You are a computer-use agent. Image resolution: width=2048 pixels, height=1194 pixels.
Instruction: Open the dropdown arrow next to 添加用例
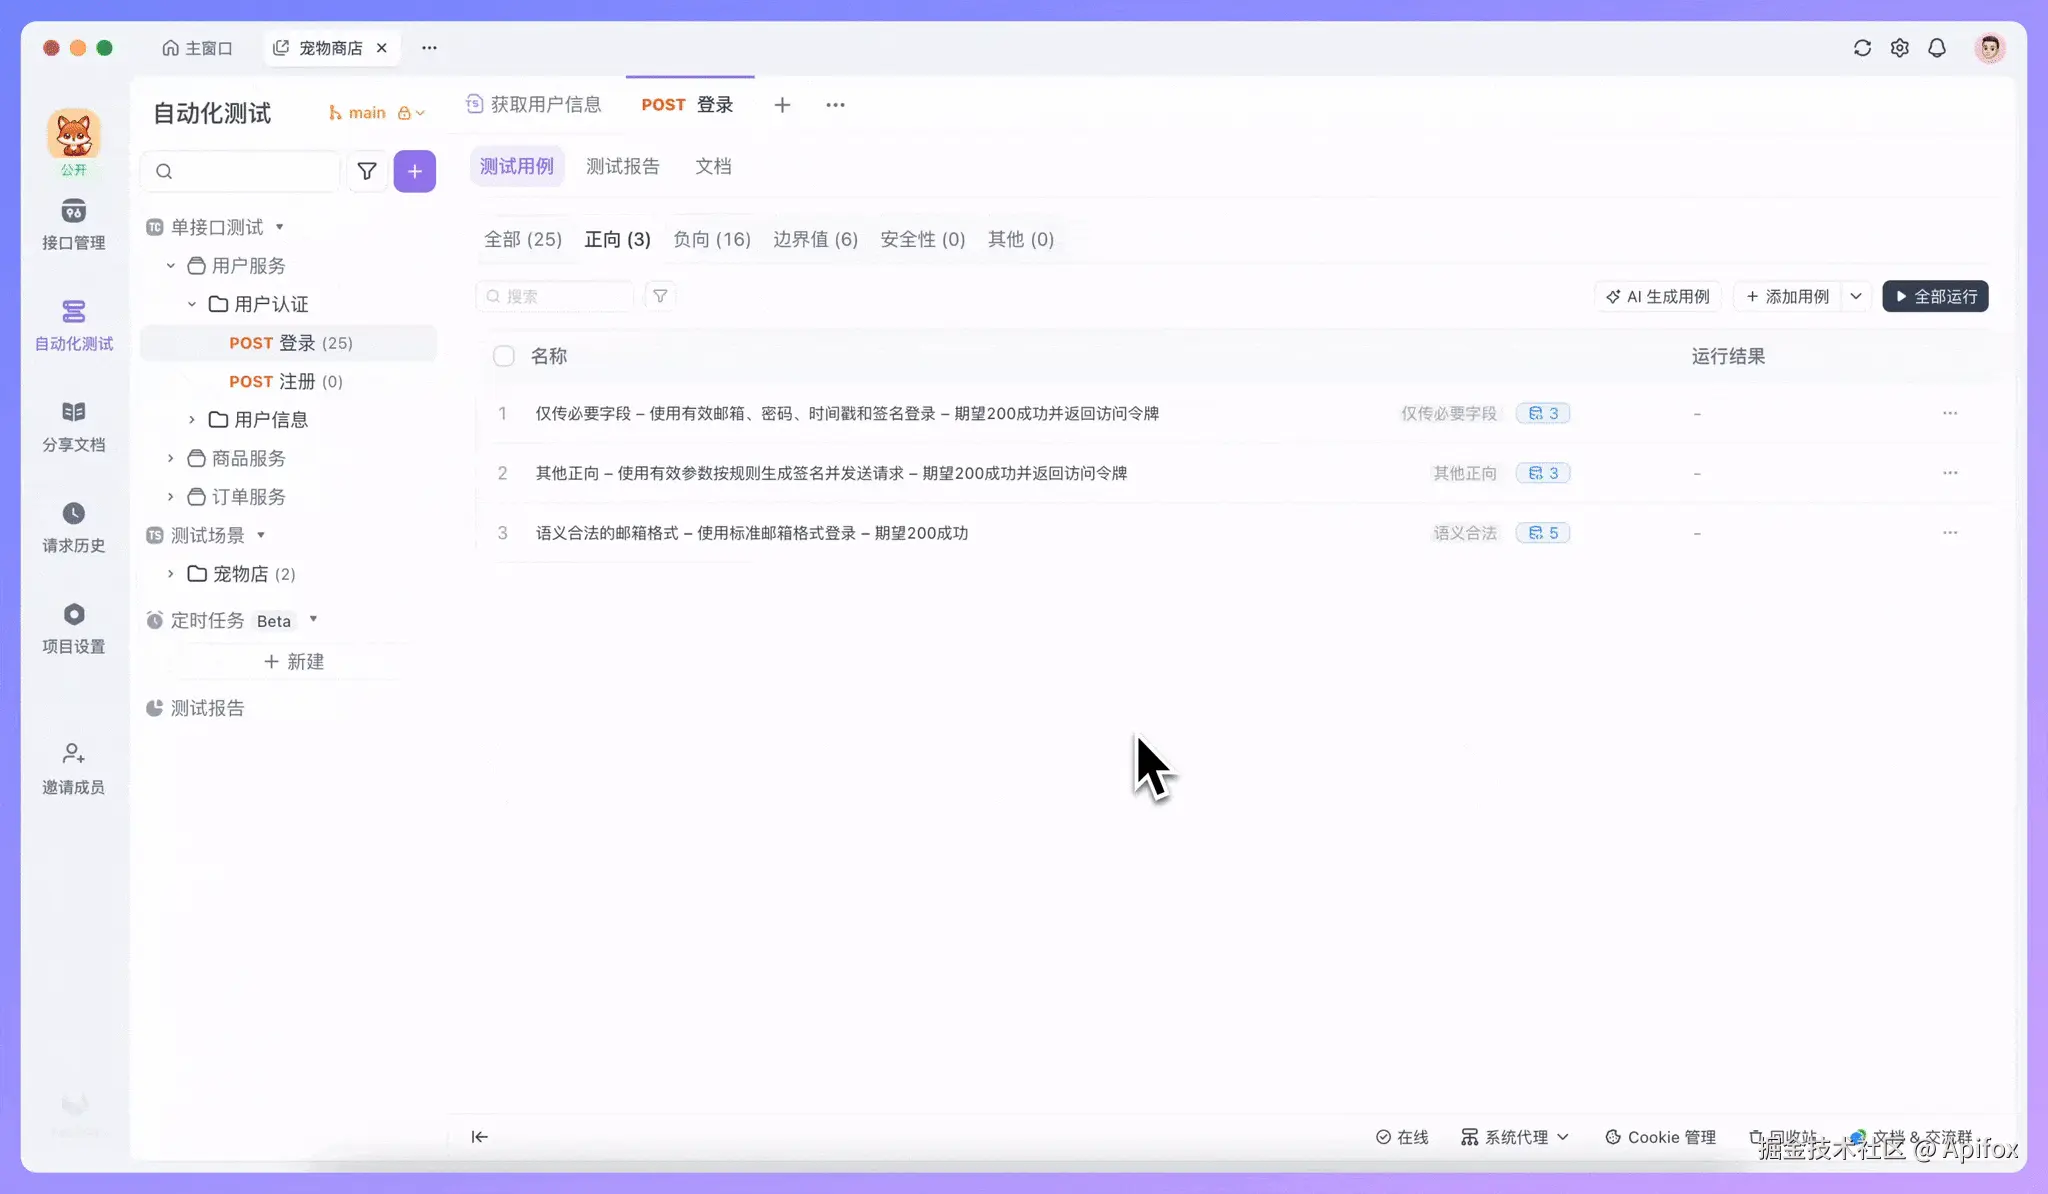click(1856, 296)
